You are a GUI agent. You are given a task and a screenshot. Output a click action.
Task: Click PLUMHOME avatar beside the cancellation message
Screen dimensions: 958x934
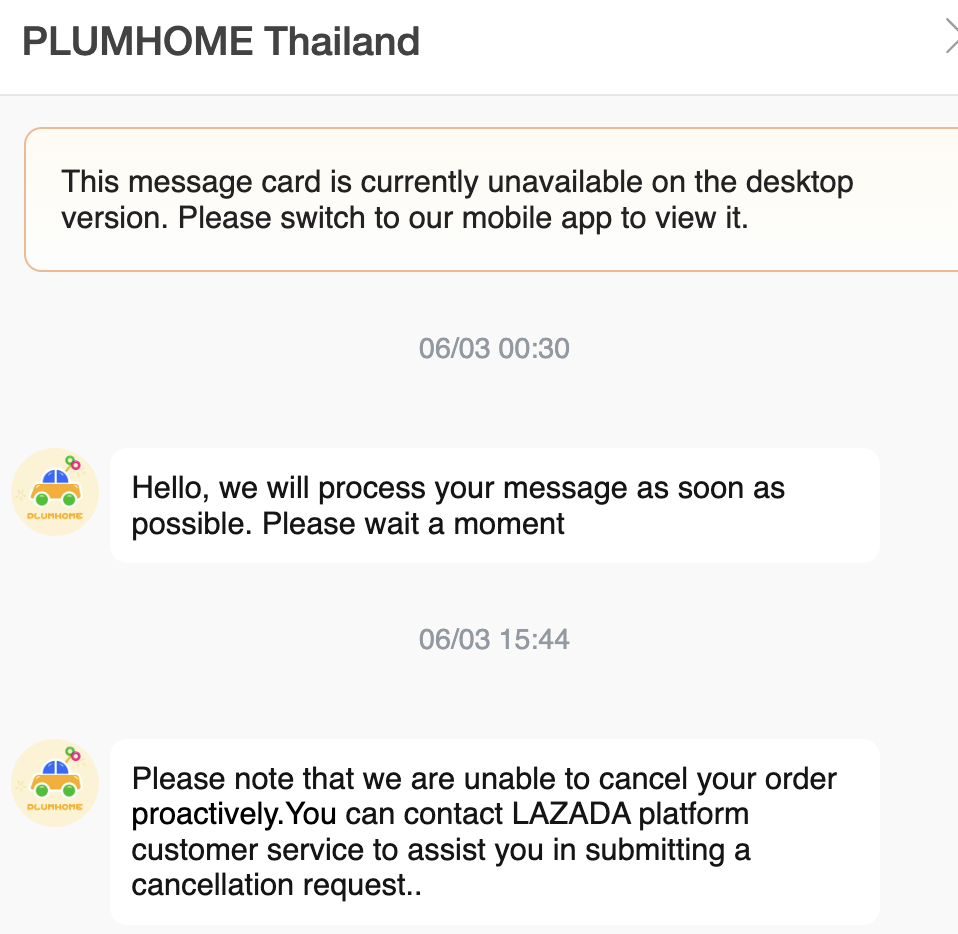coord(55,783)
